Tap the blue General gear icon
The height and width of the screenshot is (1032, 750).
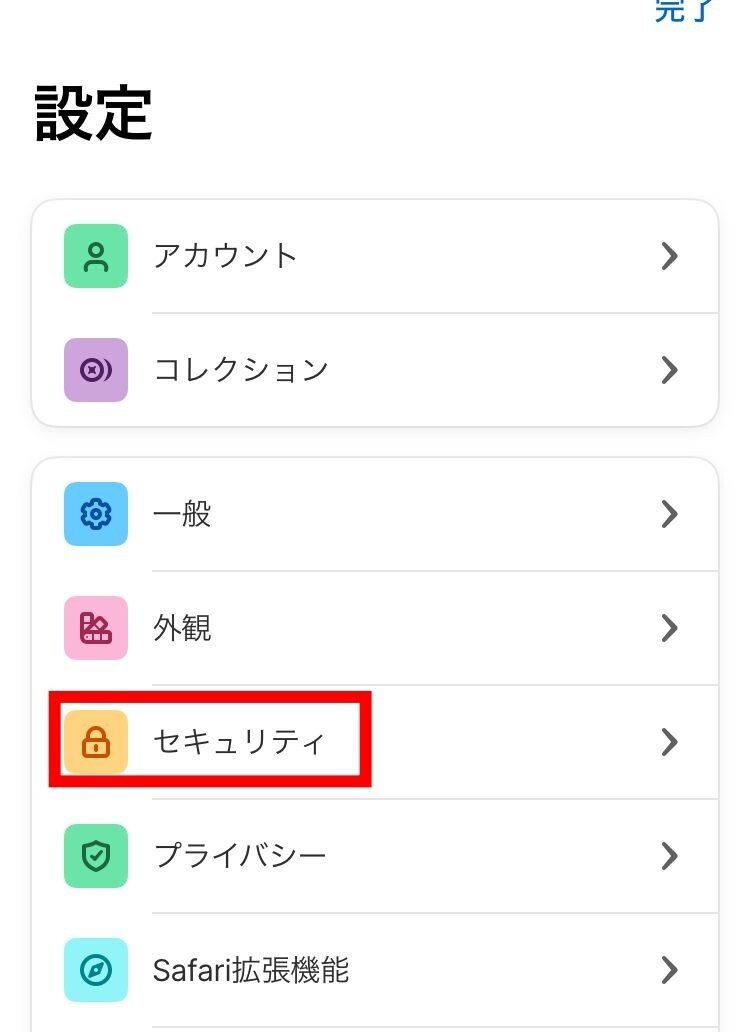[x=96, y=514]
